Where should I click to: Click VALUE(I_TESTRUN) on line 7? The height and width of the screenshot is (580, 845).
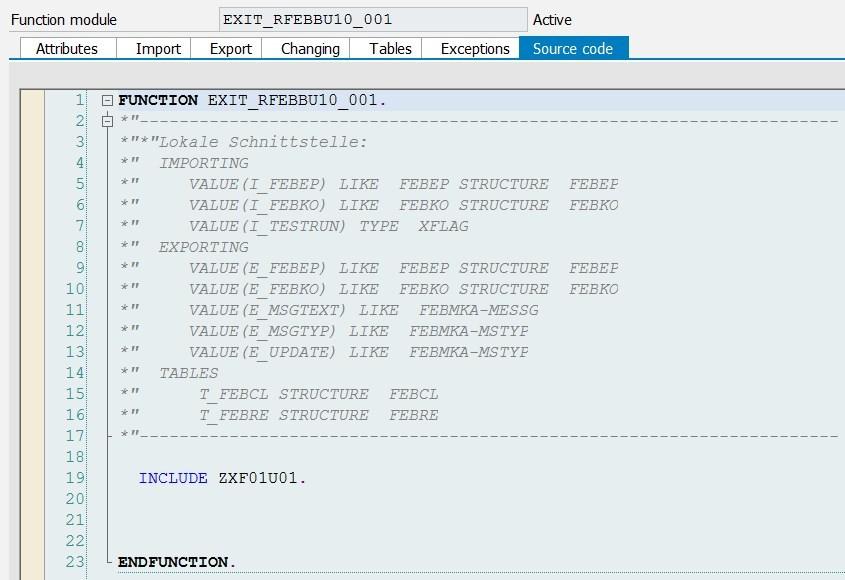[267, 226]
